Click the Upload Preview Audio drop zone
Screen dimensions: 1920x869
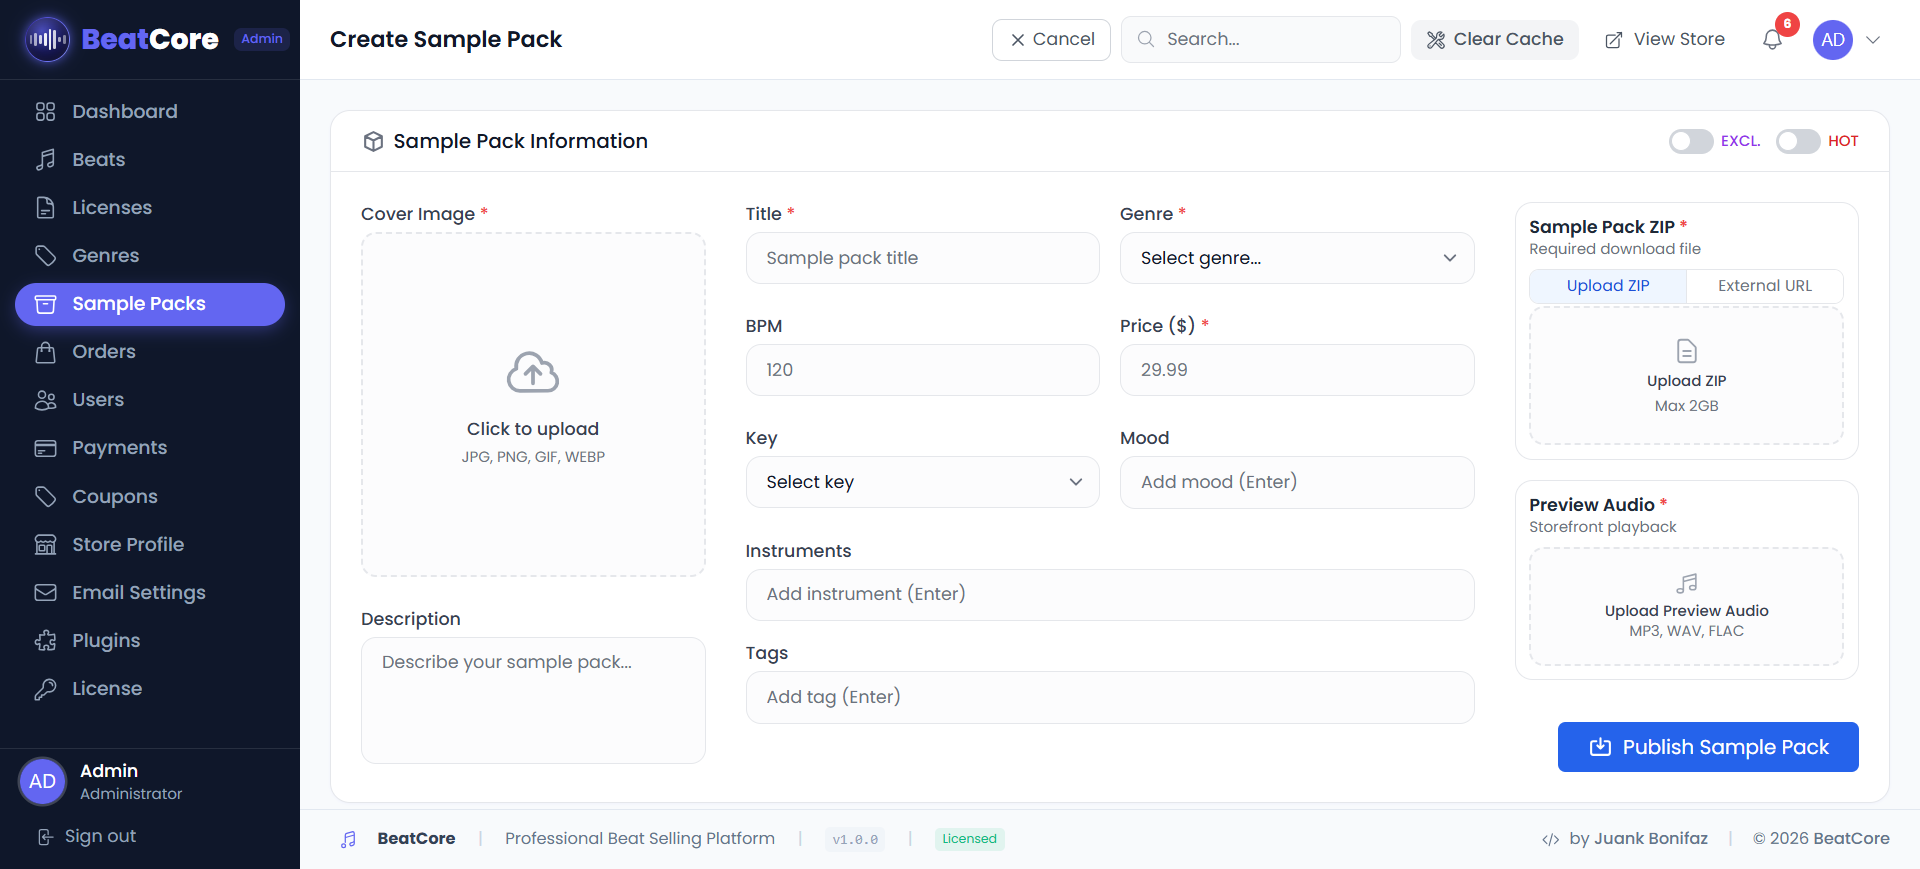(1686, 606)
